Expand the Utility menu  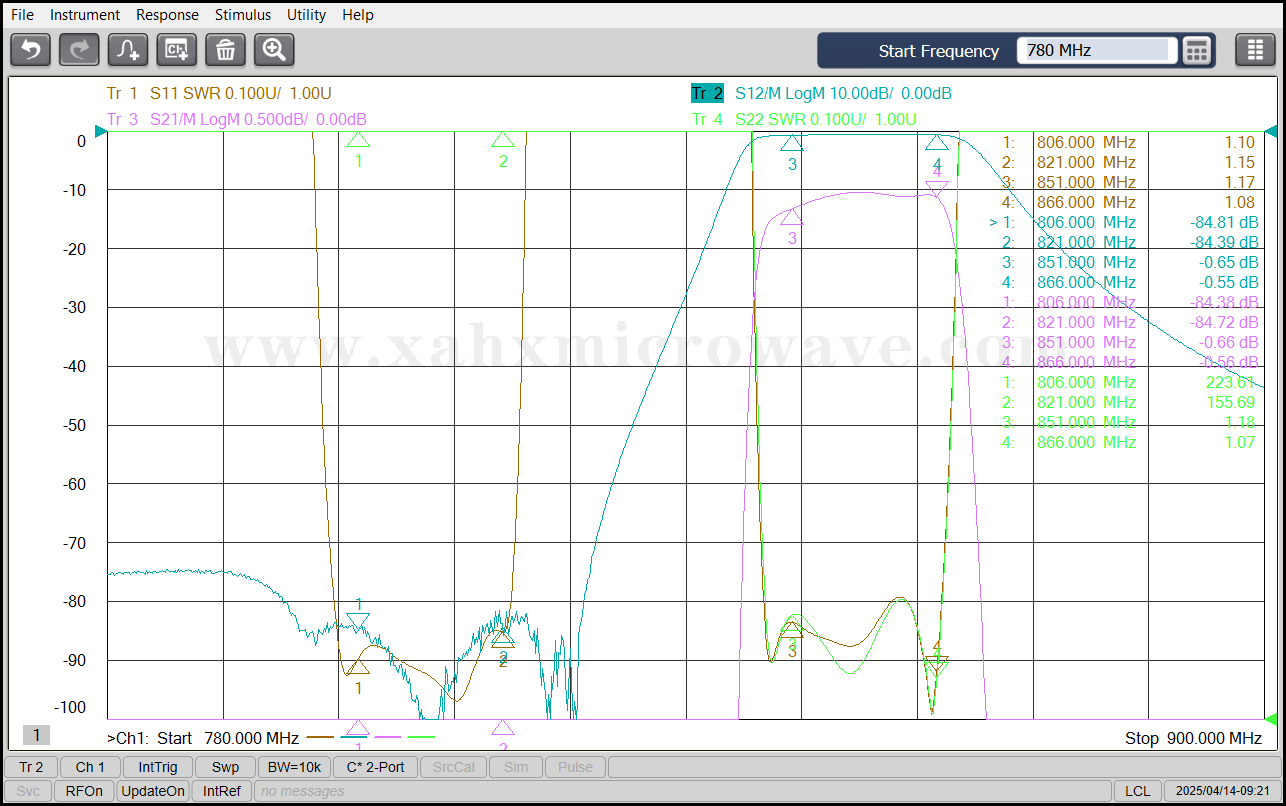click(x=306, y=15)
